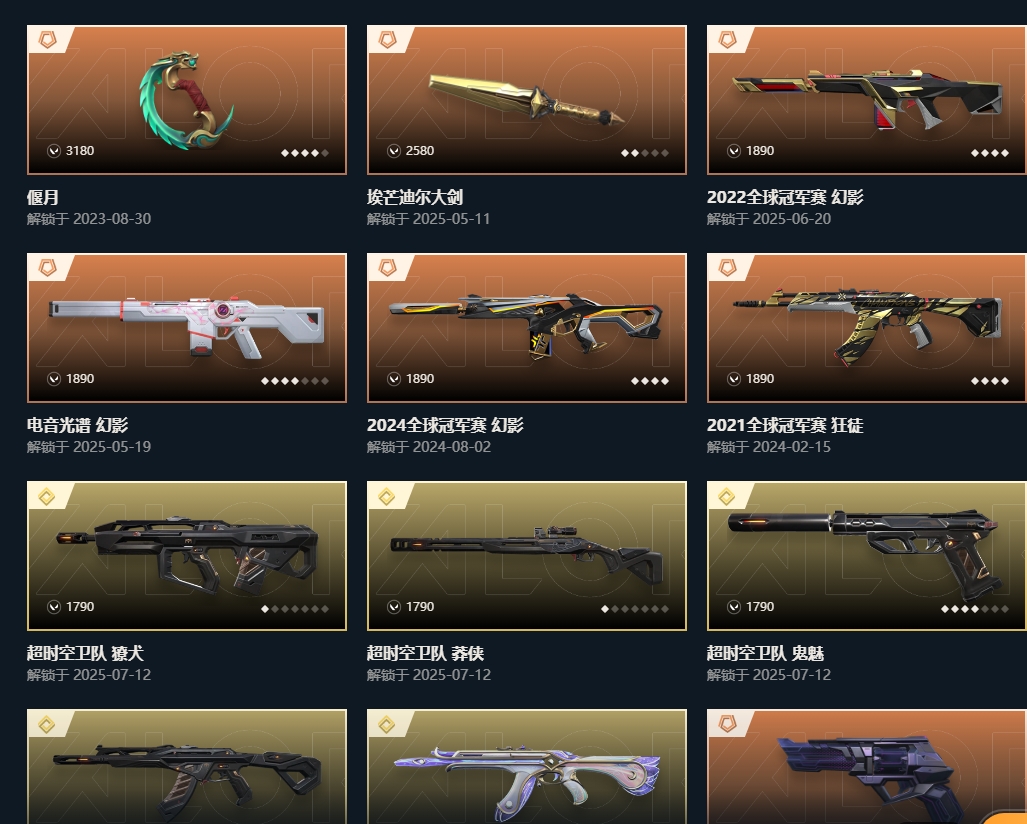Open the 埃芒迪尔大剑 golden sword thumbnail
Viewport: 1027px width, 824px height.
click(x=527, y=100)
